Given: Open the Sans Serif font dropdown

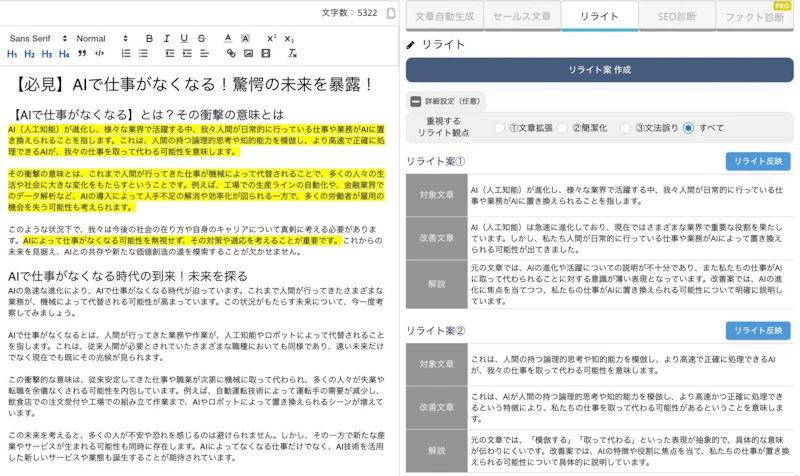Looking at the screenshot, I should (x=38, y=38).
